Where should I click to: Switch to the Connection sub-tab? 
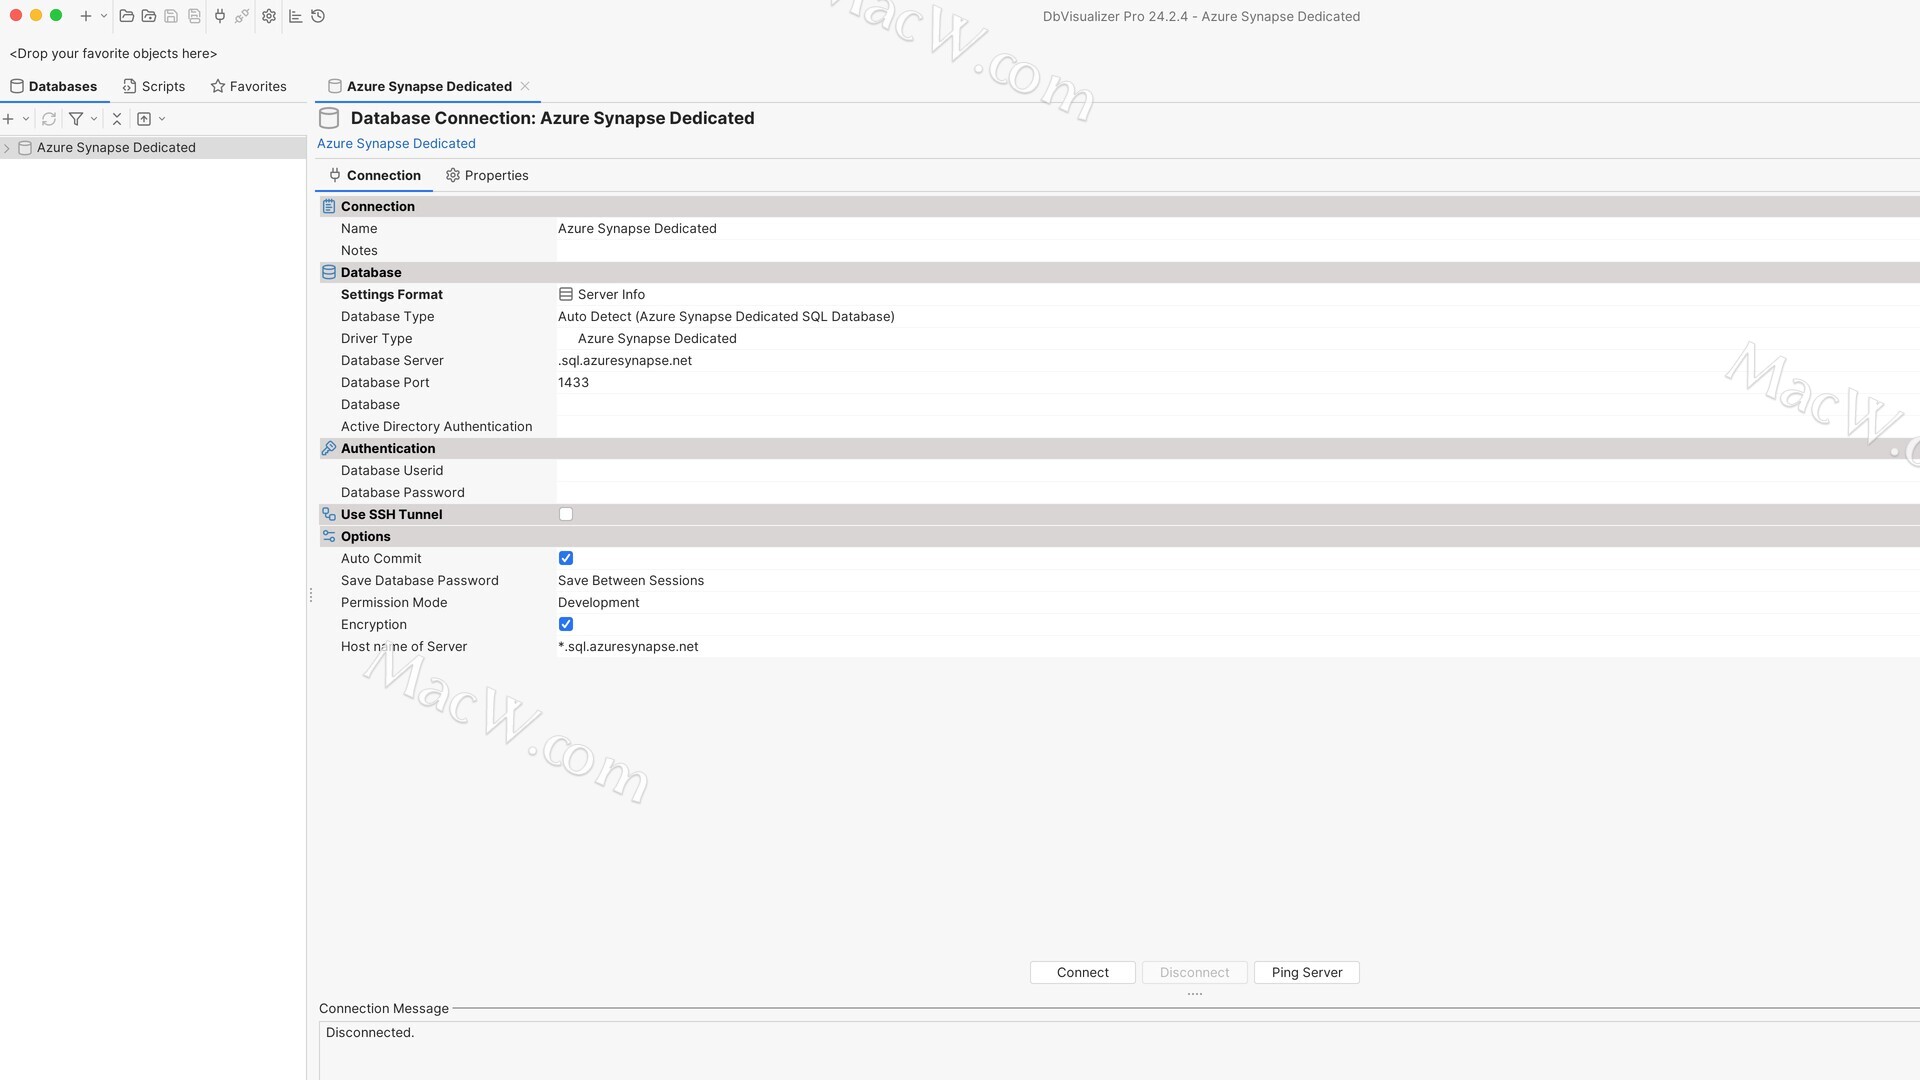pos(375,175)
